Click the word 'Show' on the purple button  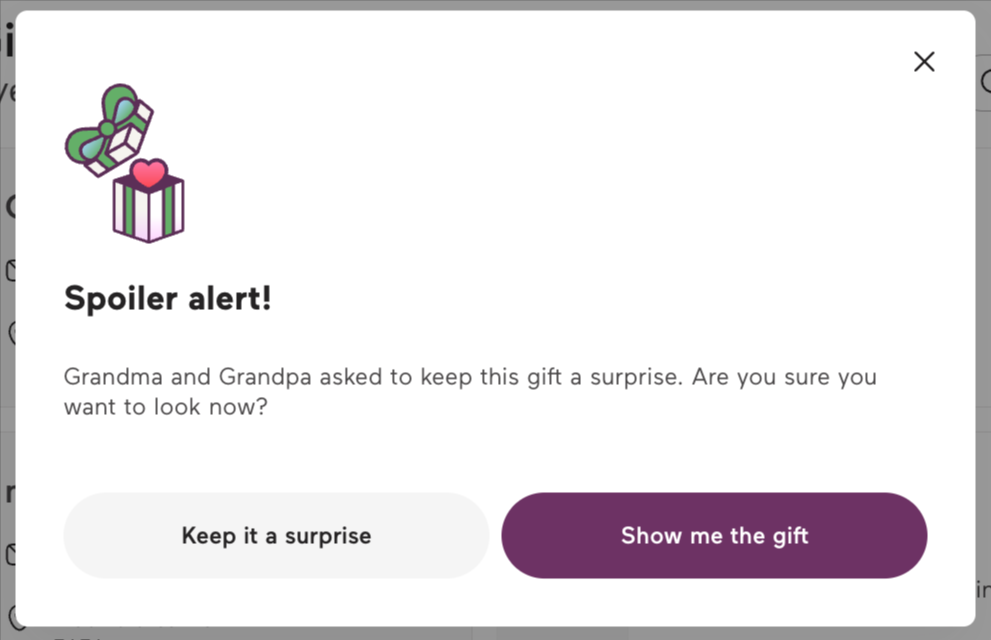pos(651,536)
